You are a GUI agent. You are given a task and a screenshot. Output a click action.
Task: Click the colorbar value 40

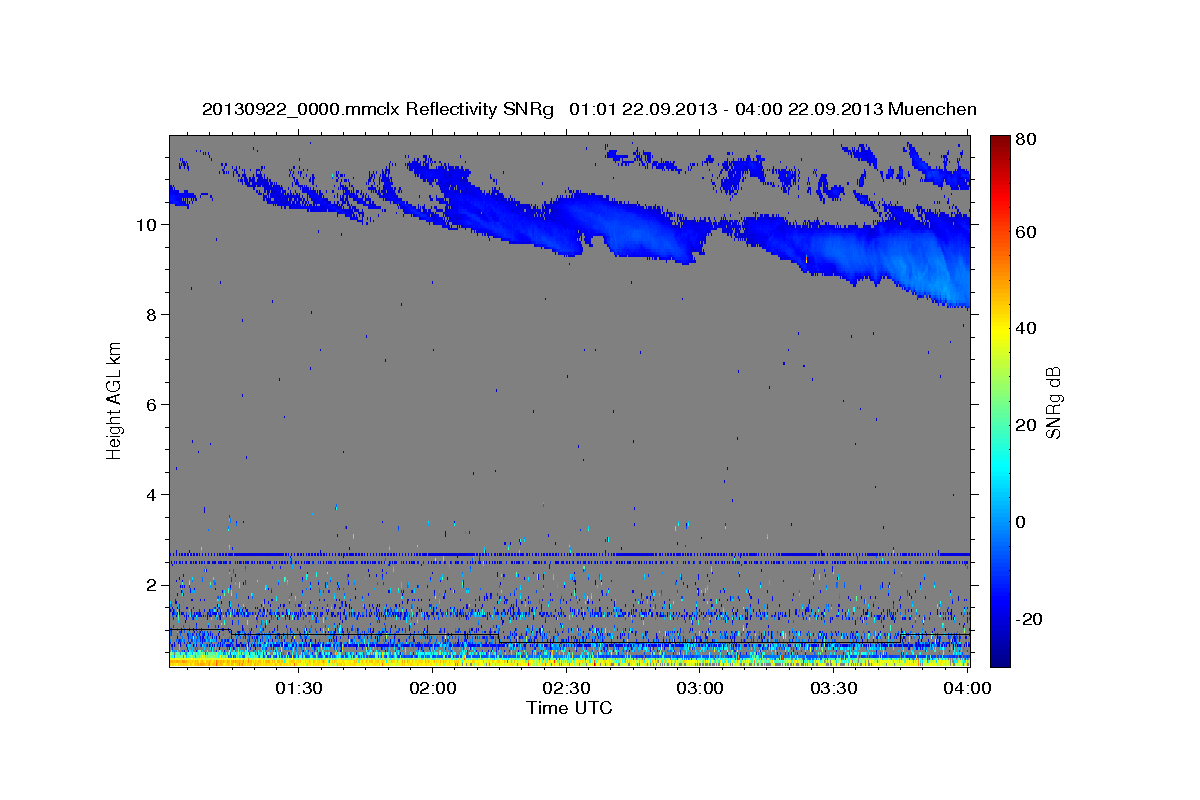(x=1028, y=328)
